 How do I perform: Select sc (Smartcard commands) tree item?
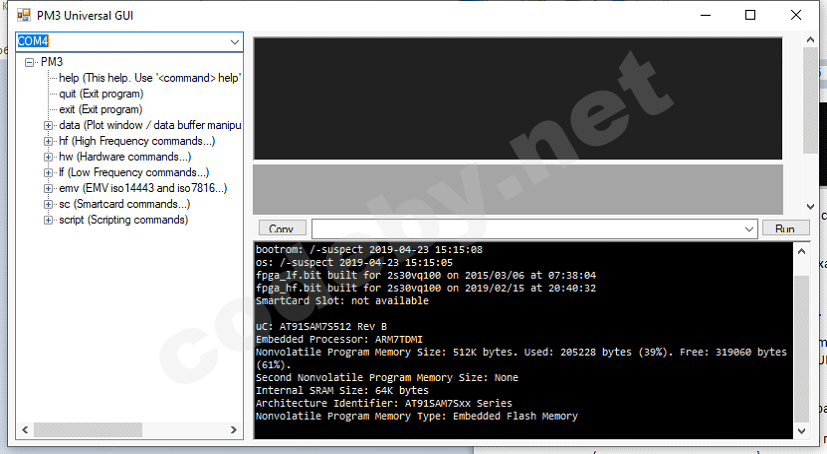pos(124,205)
